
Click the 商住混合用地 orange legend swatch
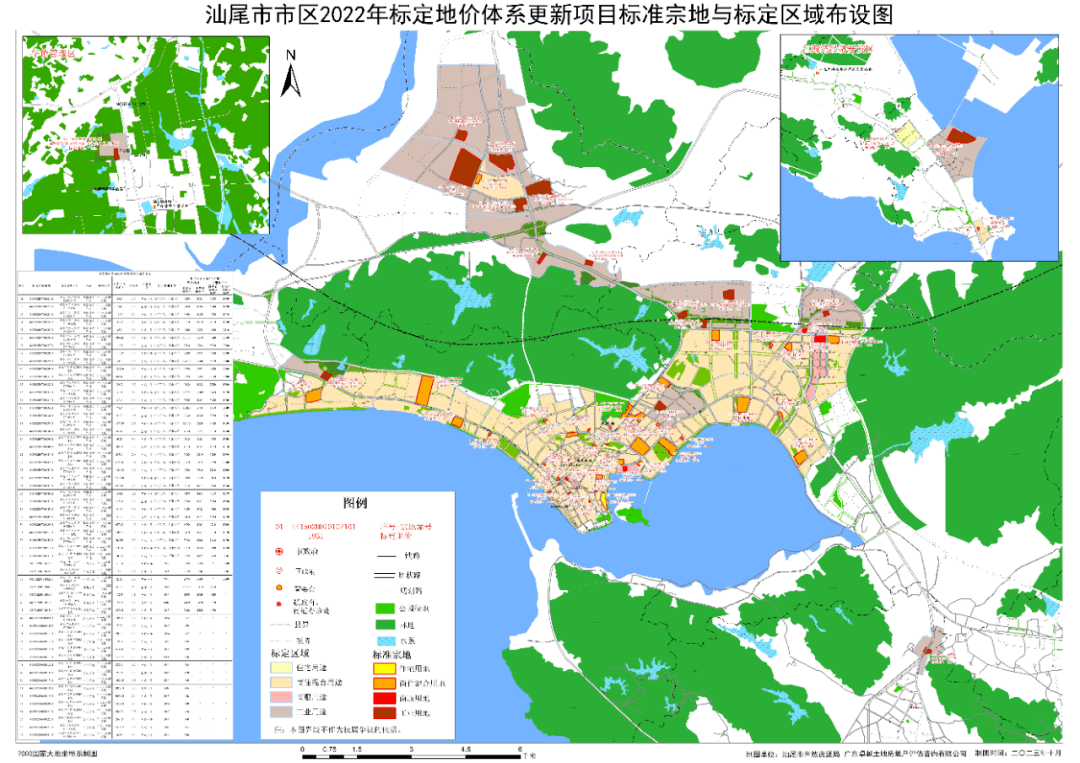tap(384, 683)
